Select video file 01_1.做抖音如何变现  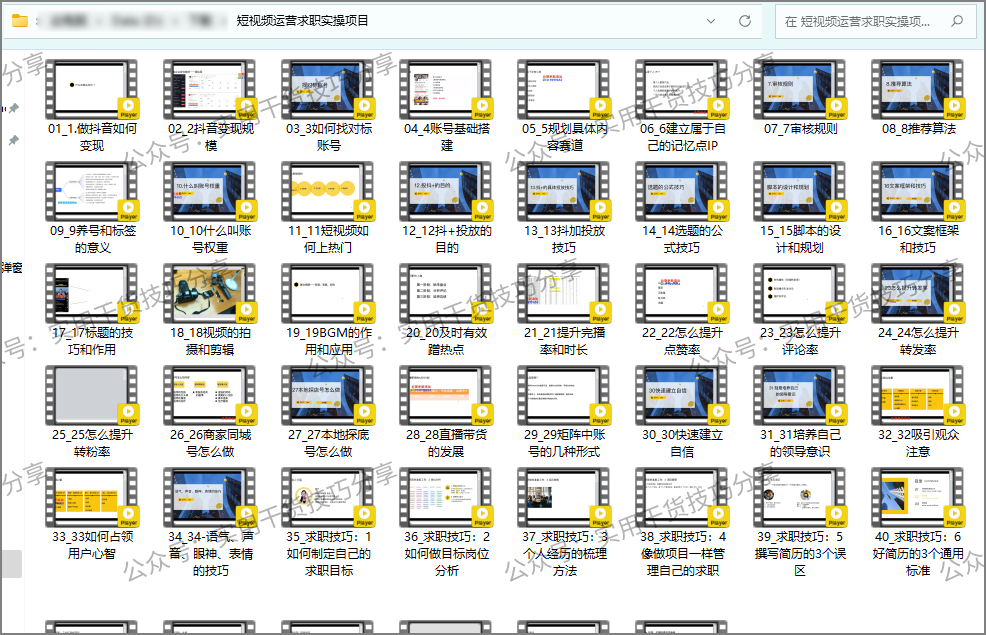point(93,90)
